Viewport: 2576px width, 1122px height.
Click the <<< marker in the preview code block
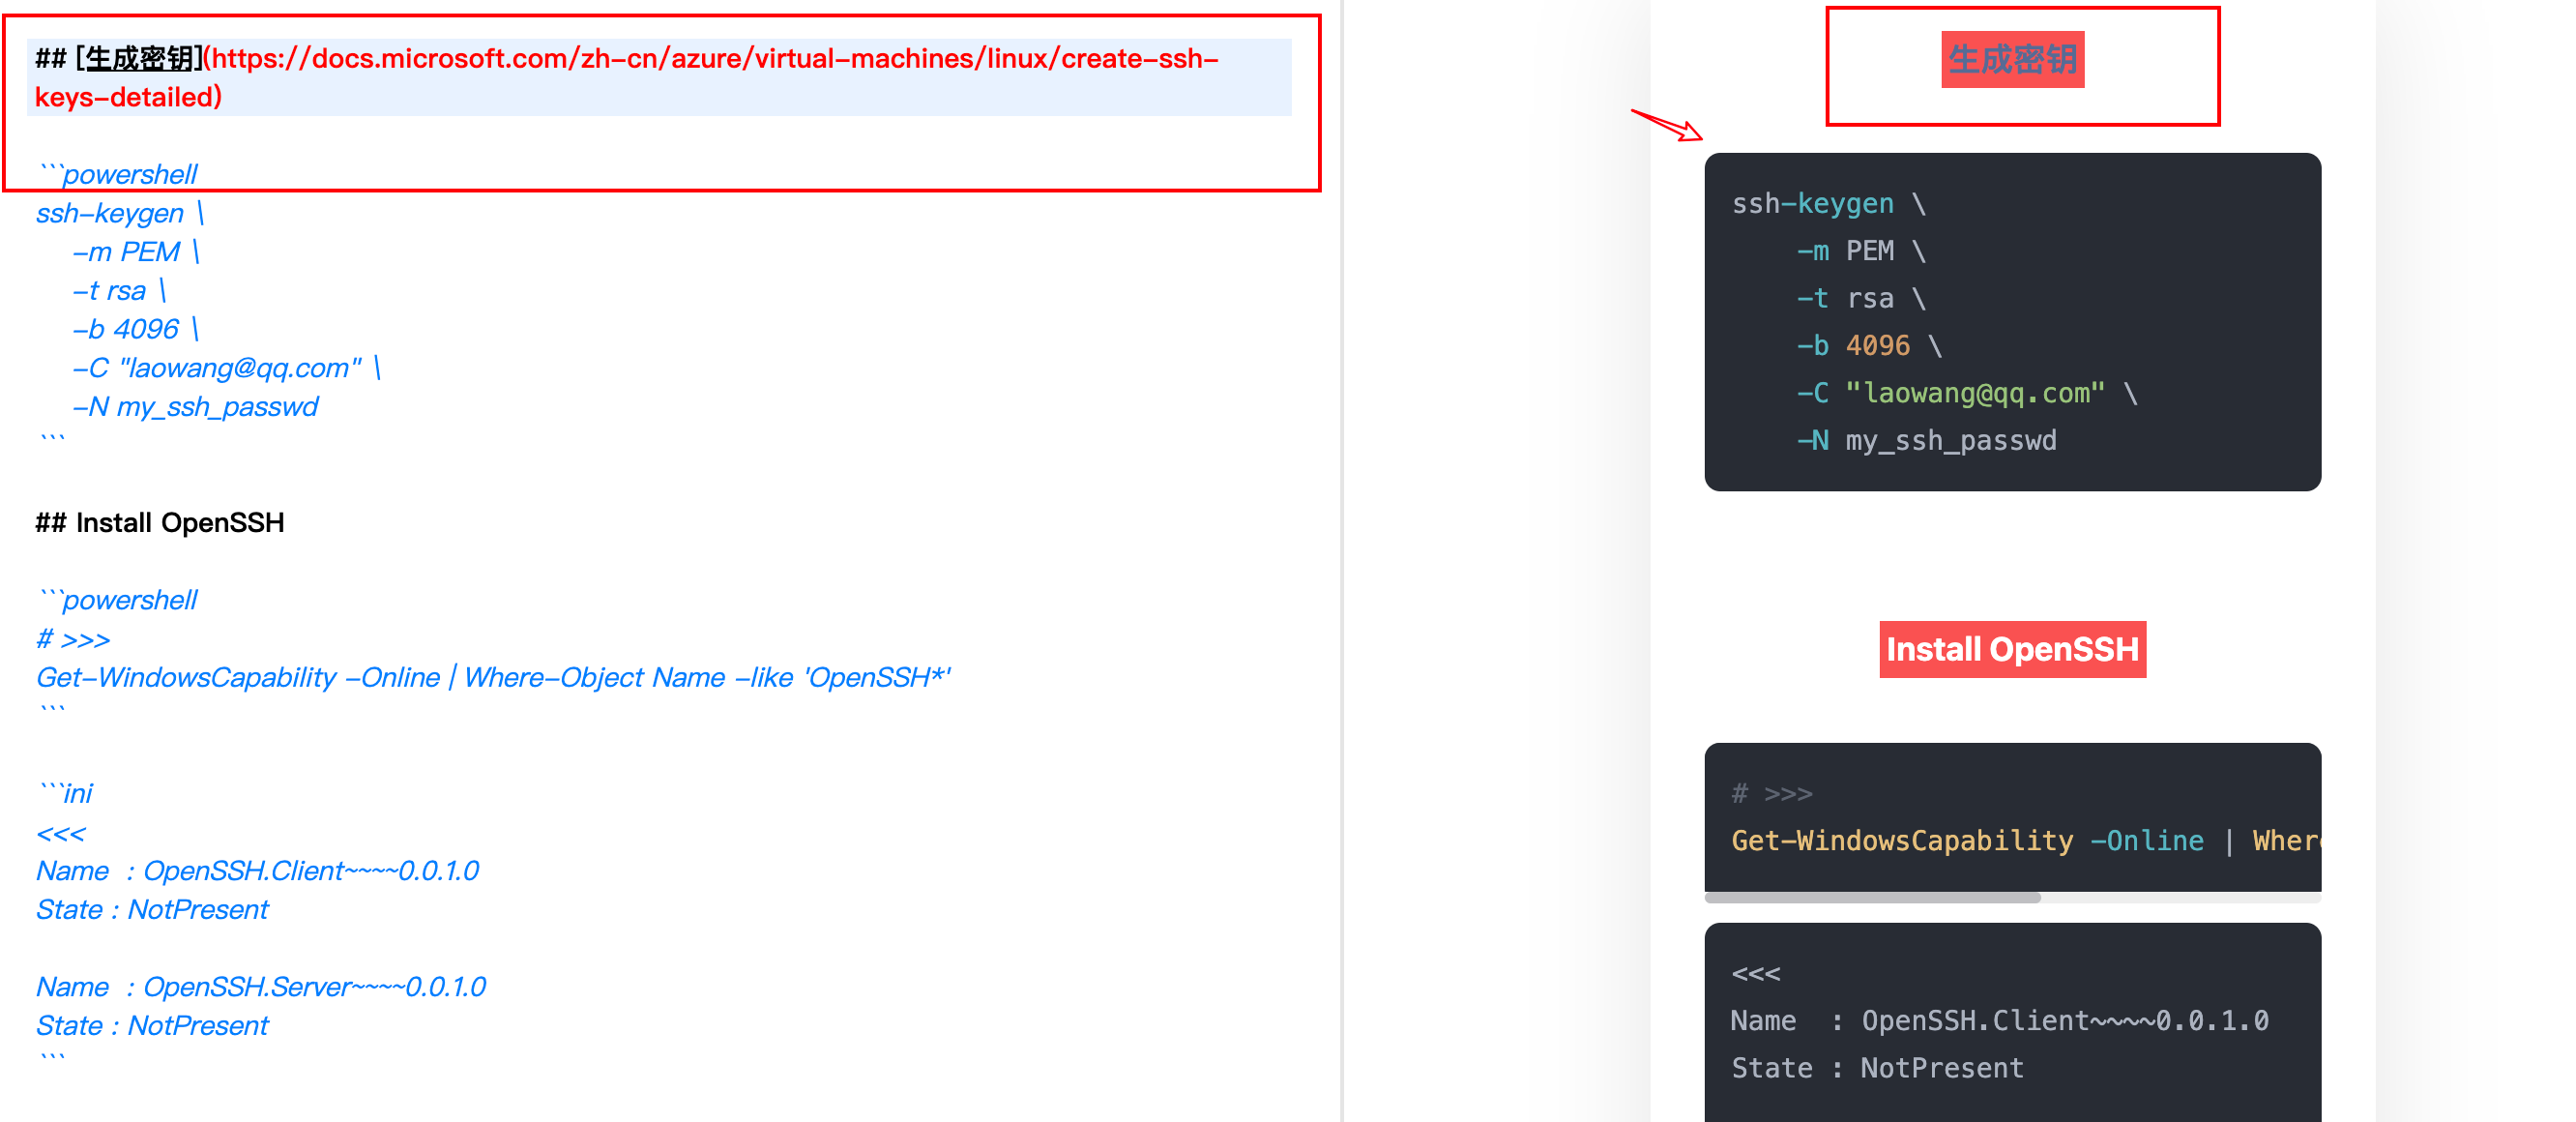tap(1755, 972)
